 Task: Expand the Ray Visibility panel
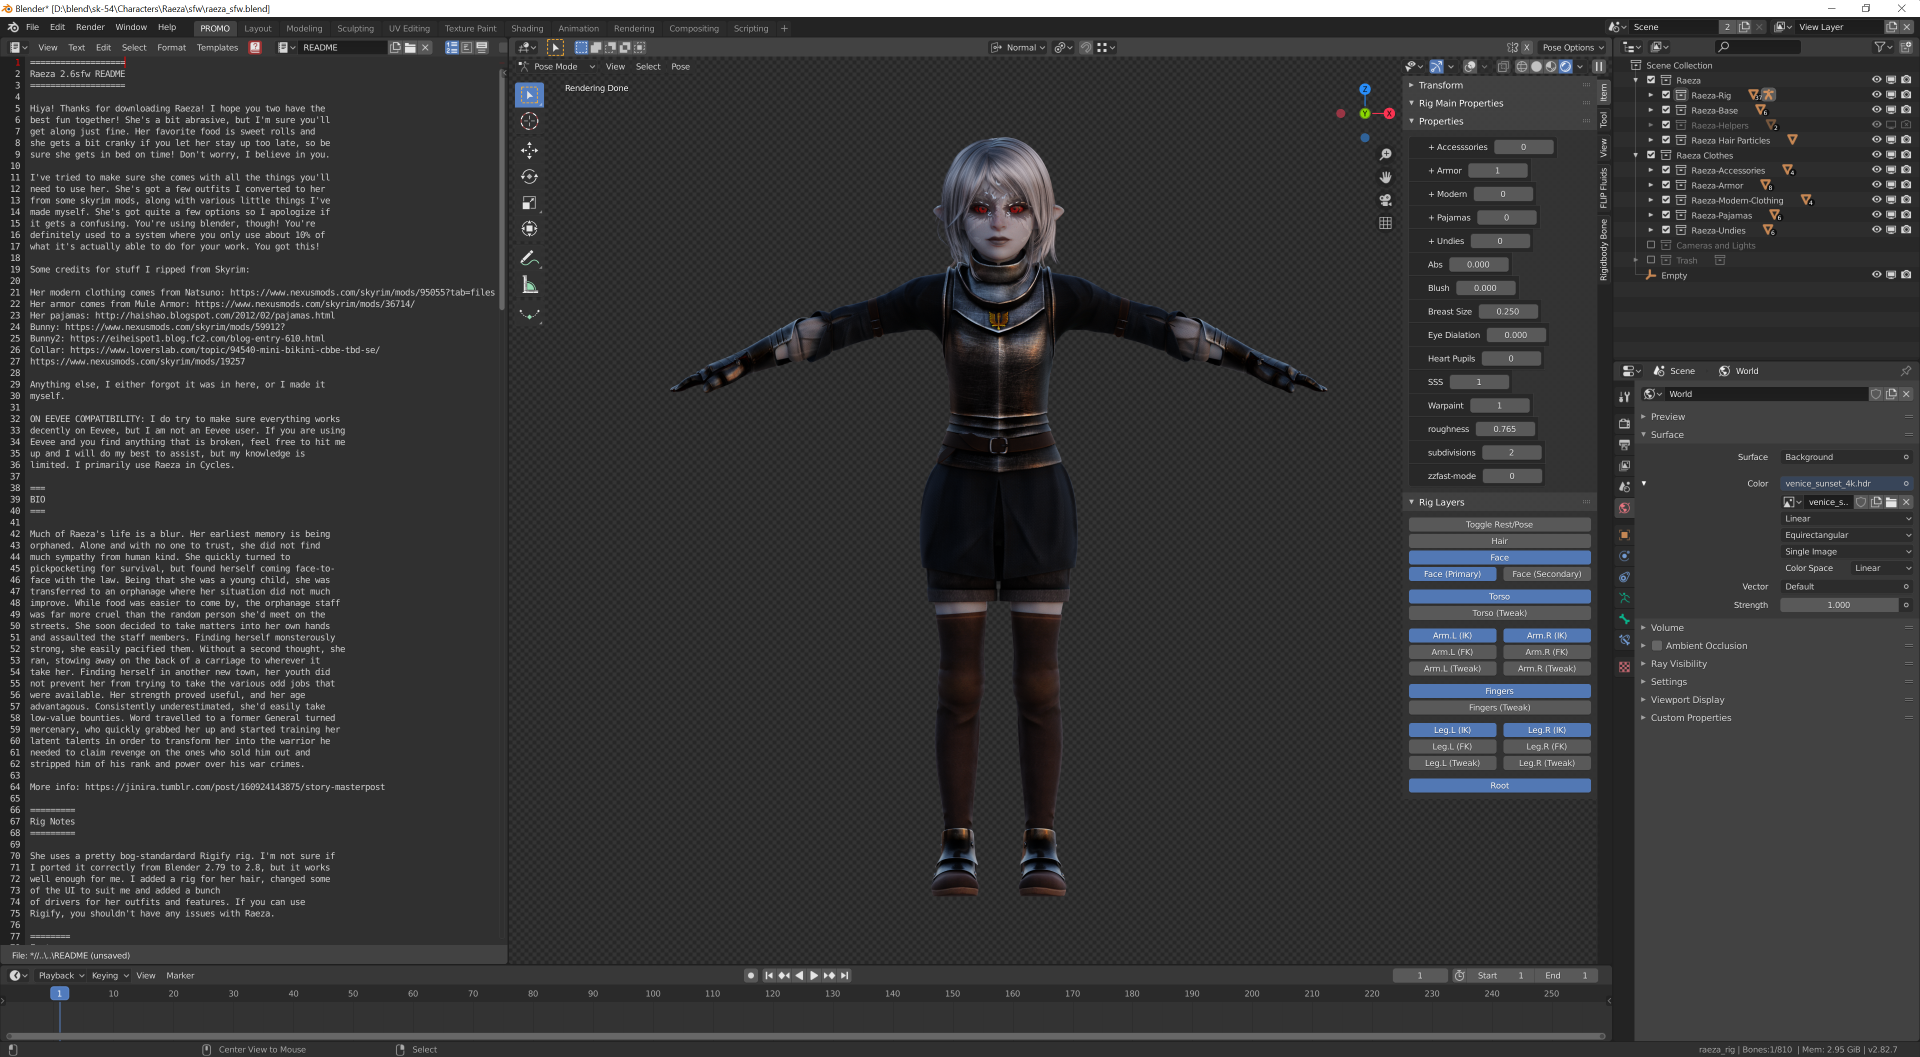[1678, 664]
